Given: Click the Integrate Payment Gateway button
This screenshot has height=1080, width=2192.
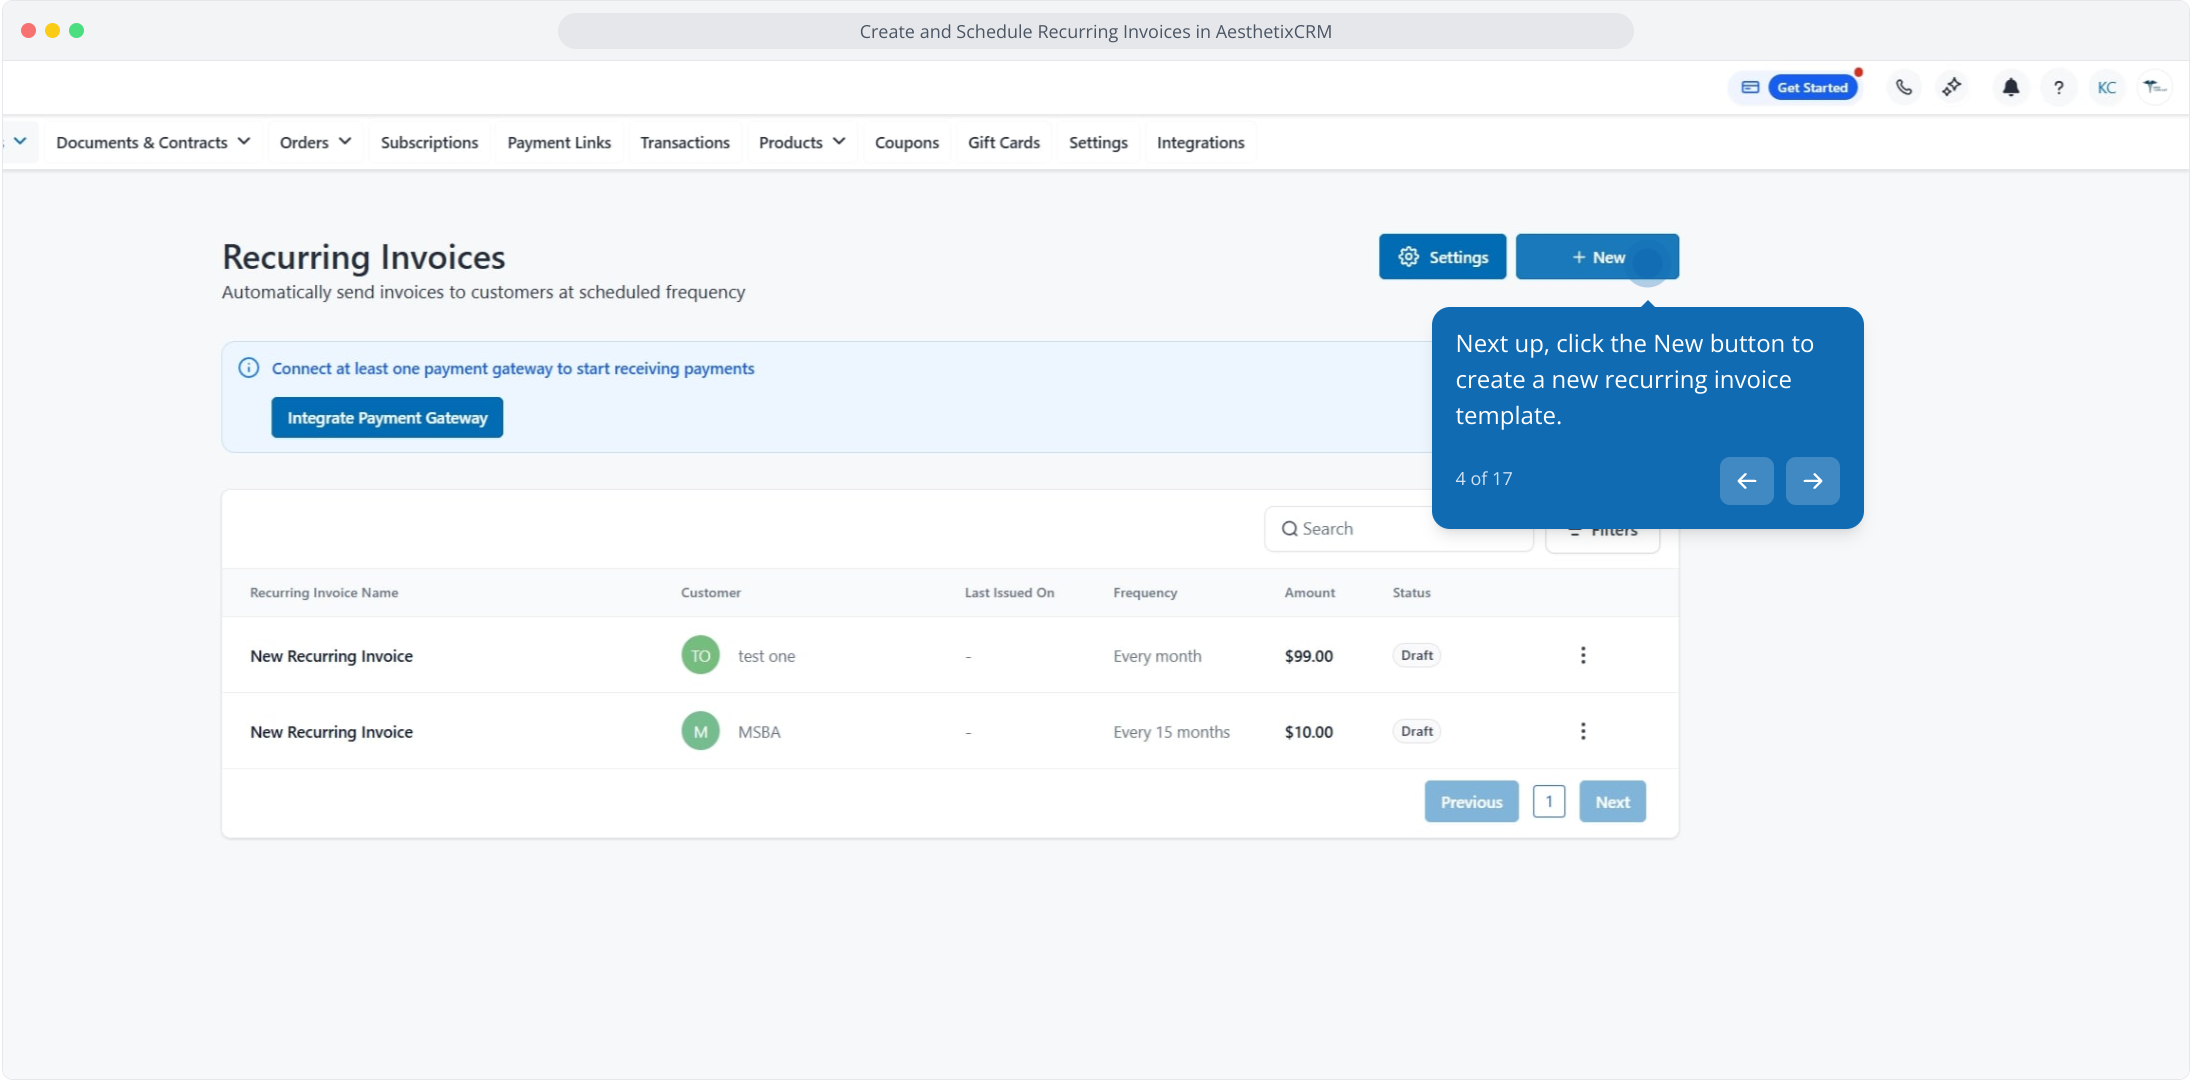Looking at the screenshot, I should (387, 418).
